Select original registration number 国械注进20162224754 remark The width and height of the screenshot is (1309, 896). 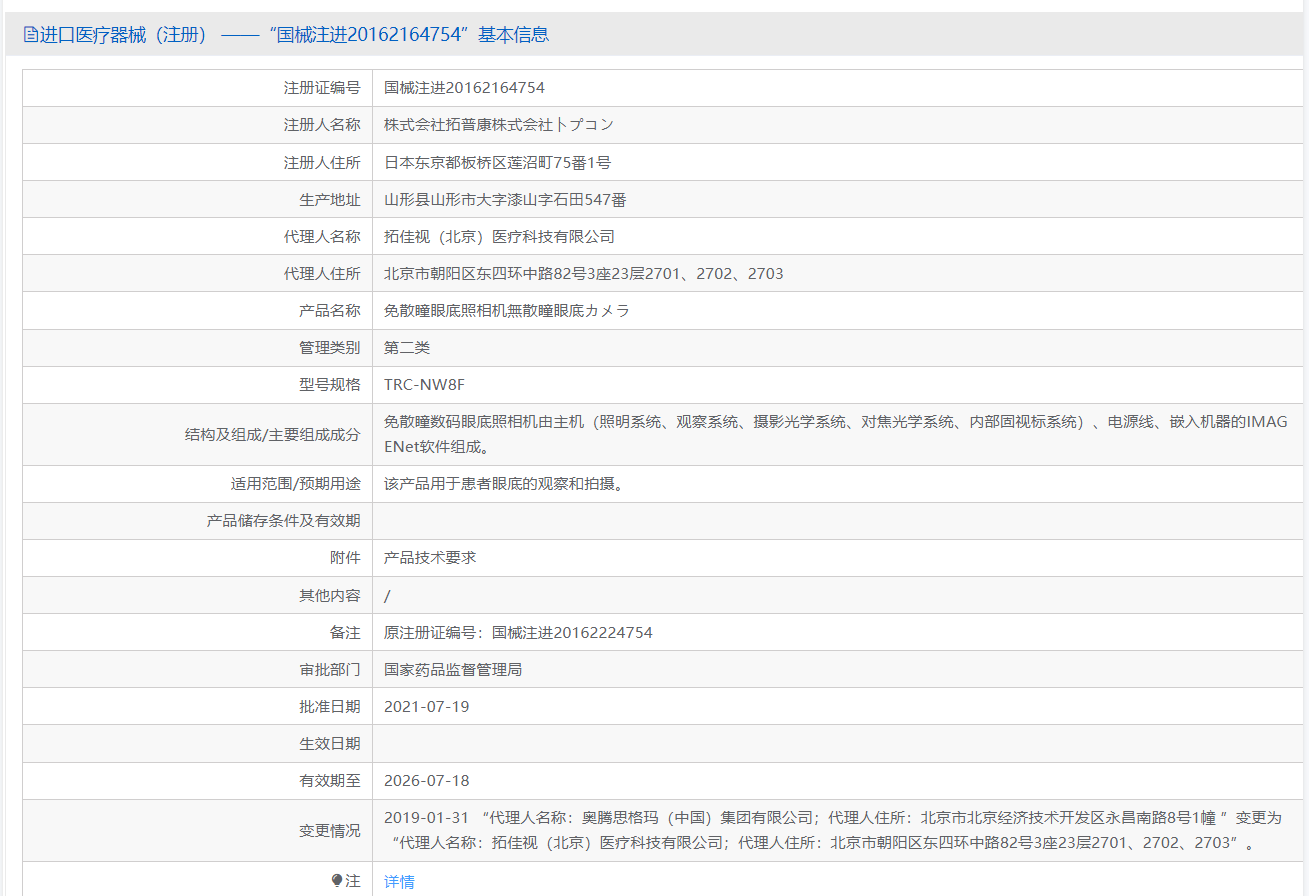point(518,633)
